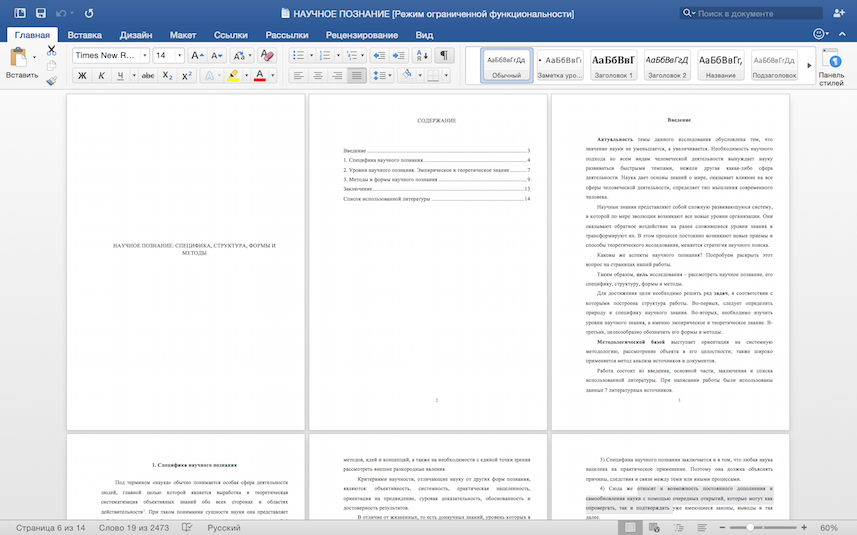Apply the Название style
Screen dimensions: 857x535
pos(720,65)
